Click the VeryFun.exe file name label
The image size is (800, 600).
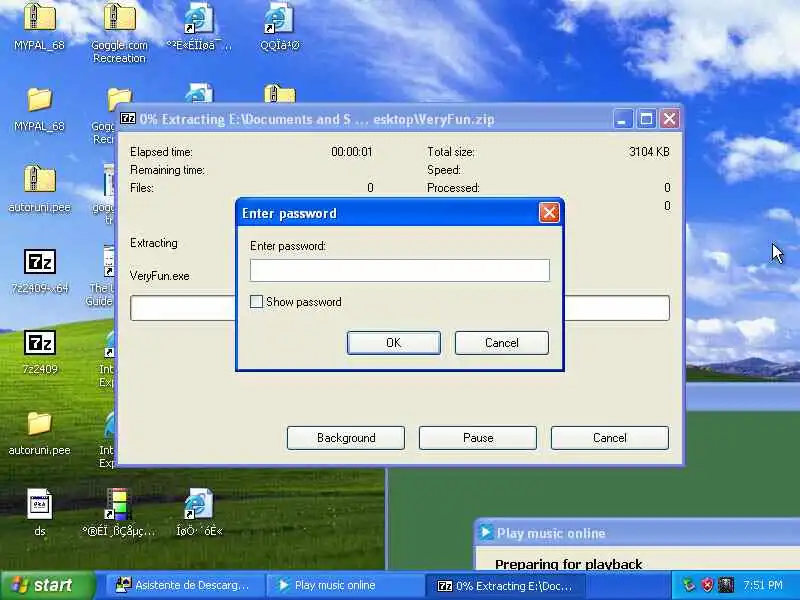click(x=159, y=276)
